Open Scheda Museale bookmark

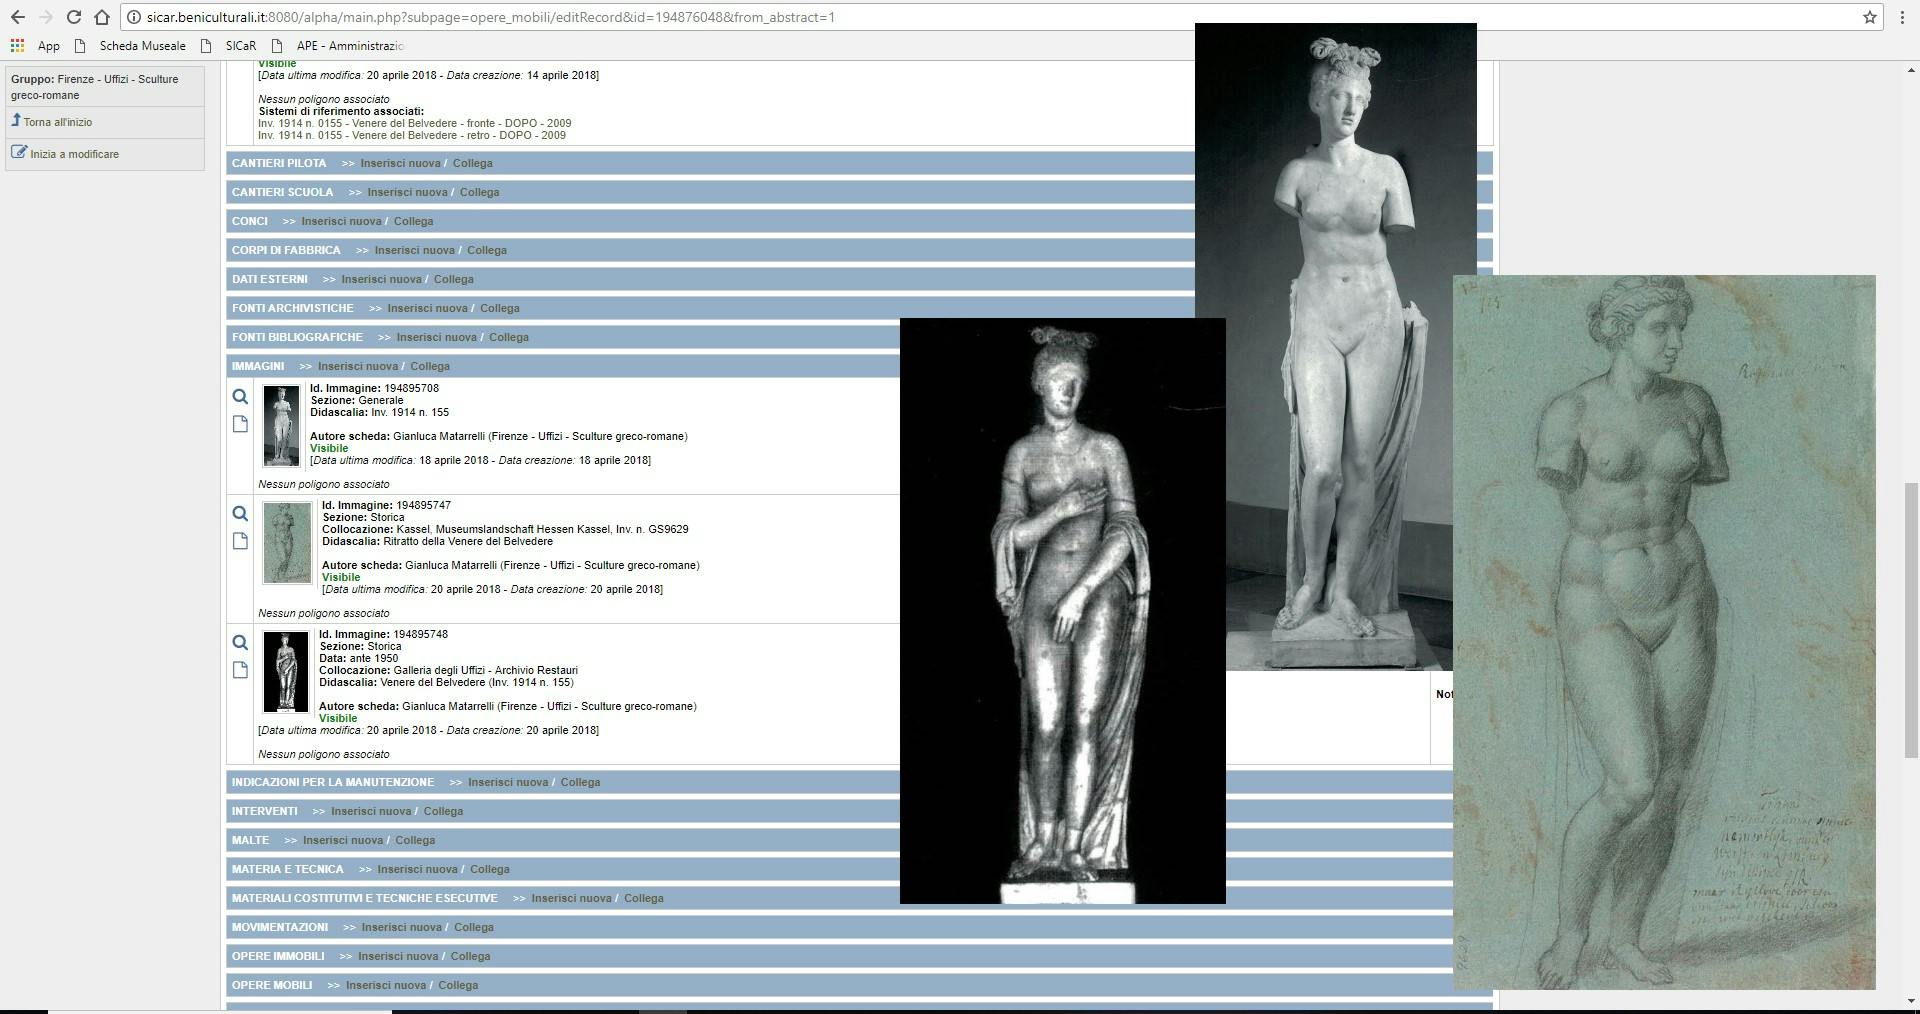pyautogui.click(x=132, y=46)
